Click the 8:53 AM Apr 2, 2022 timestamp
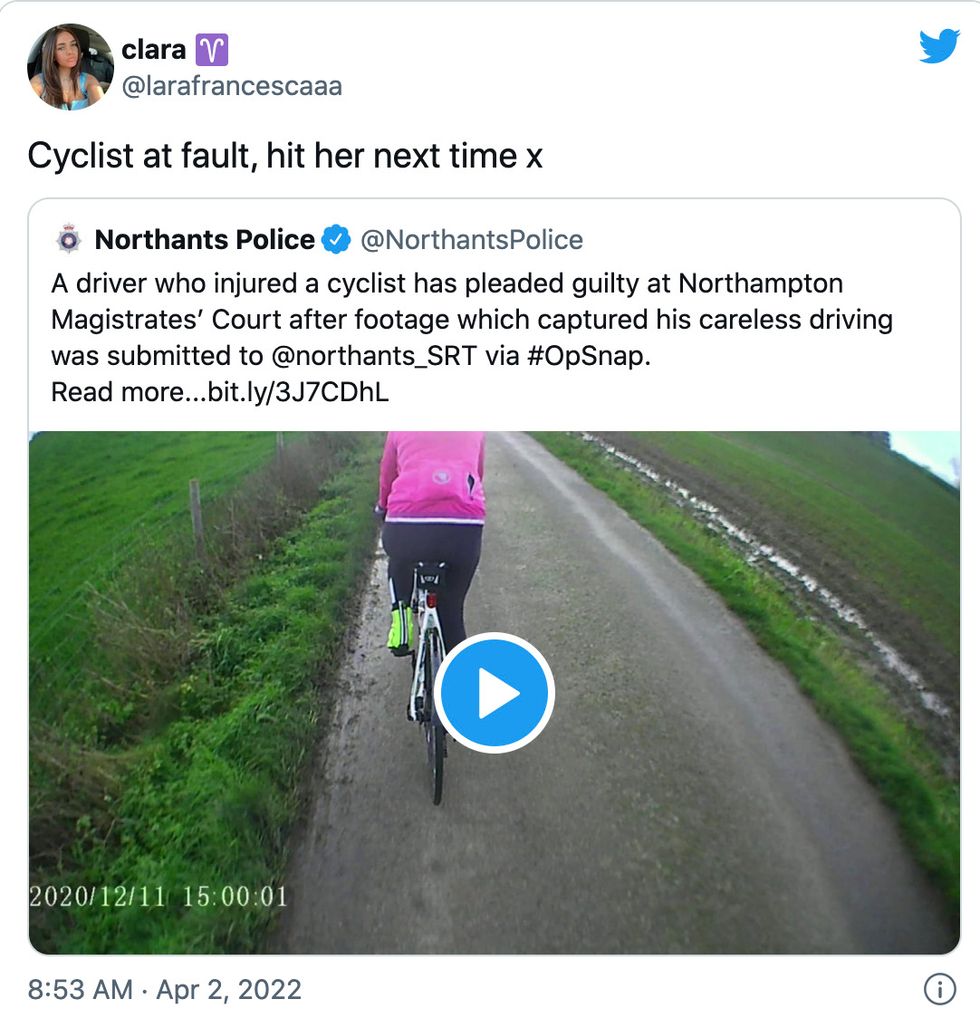980x1018 pixels. tap(165, 989)
